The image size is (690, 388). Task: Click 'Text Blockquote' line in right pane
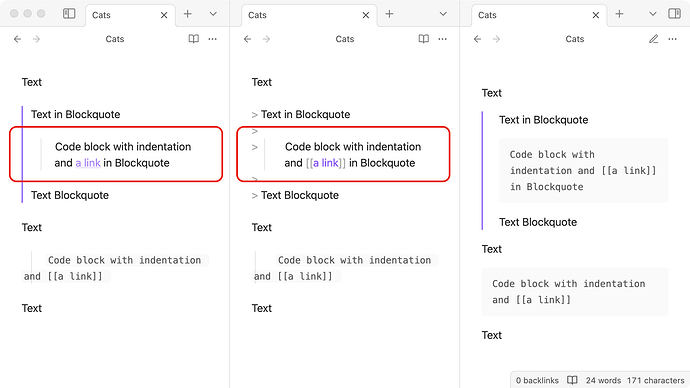(x=538, y=222)
